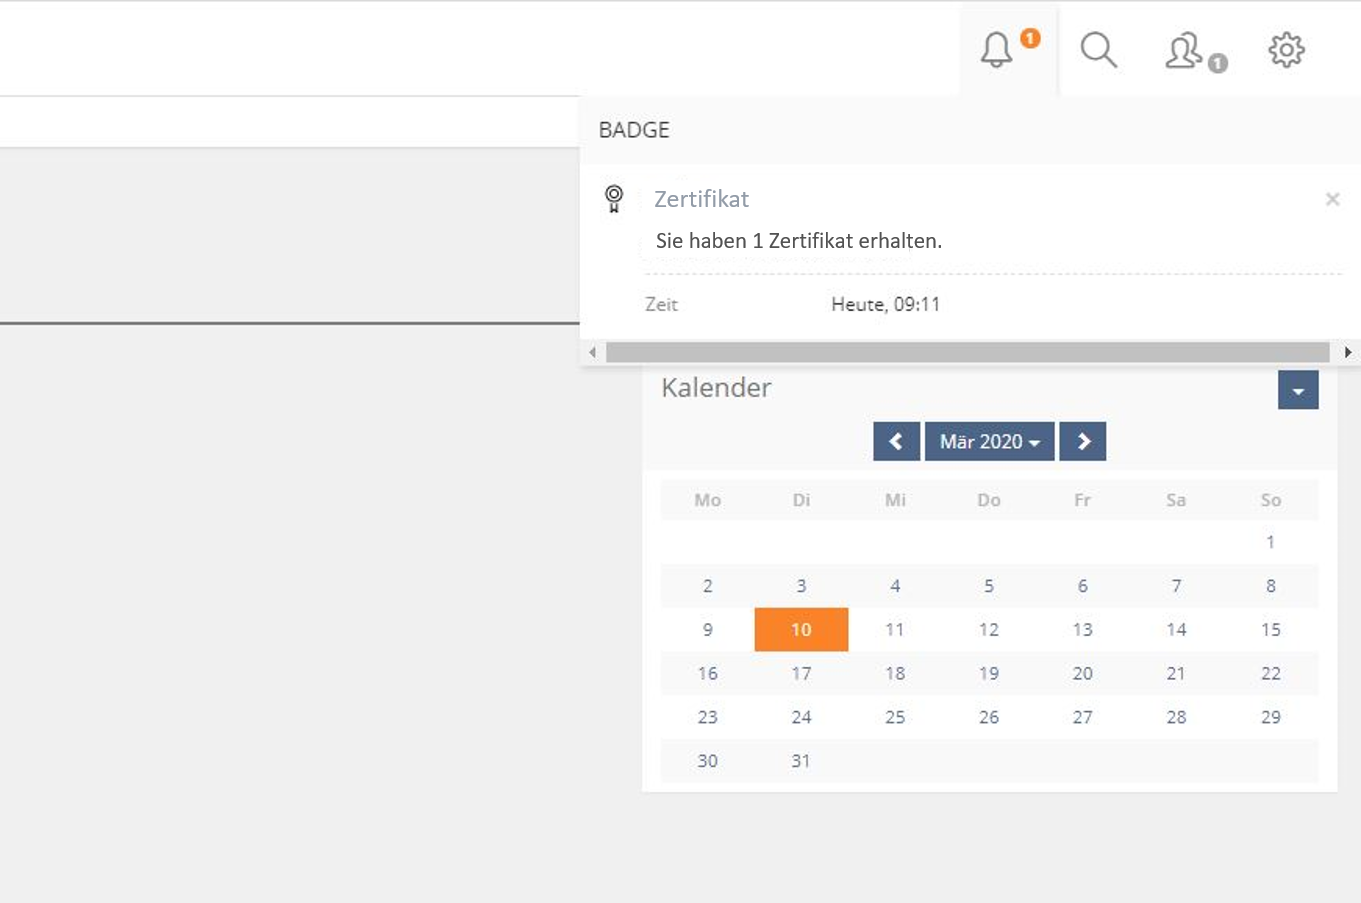Select today's date, March 10
The image size is (1361, 903).
click(801, 629)
